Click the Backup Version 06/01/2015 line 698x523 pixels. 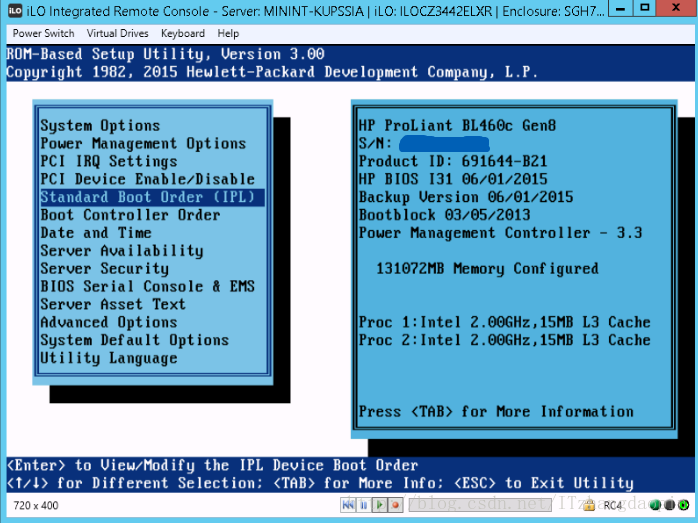[466, 197]
